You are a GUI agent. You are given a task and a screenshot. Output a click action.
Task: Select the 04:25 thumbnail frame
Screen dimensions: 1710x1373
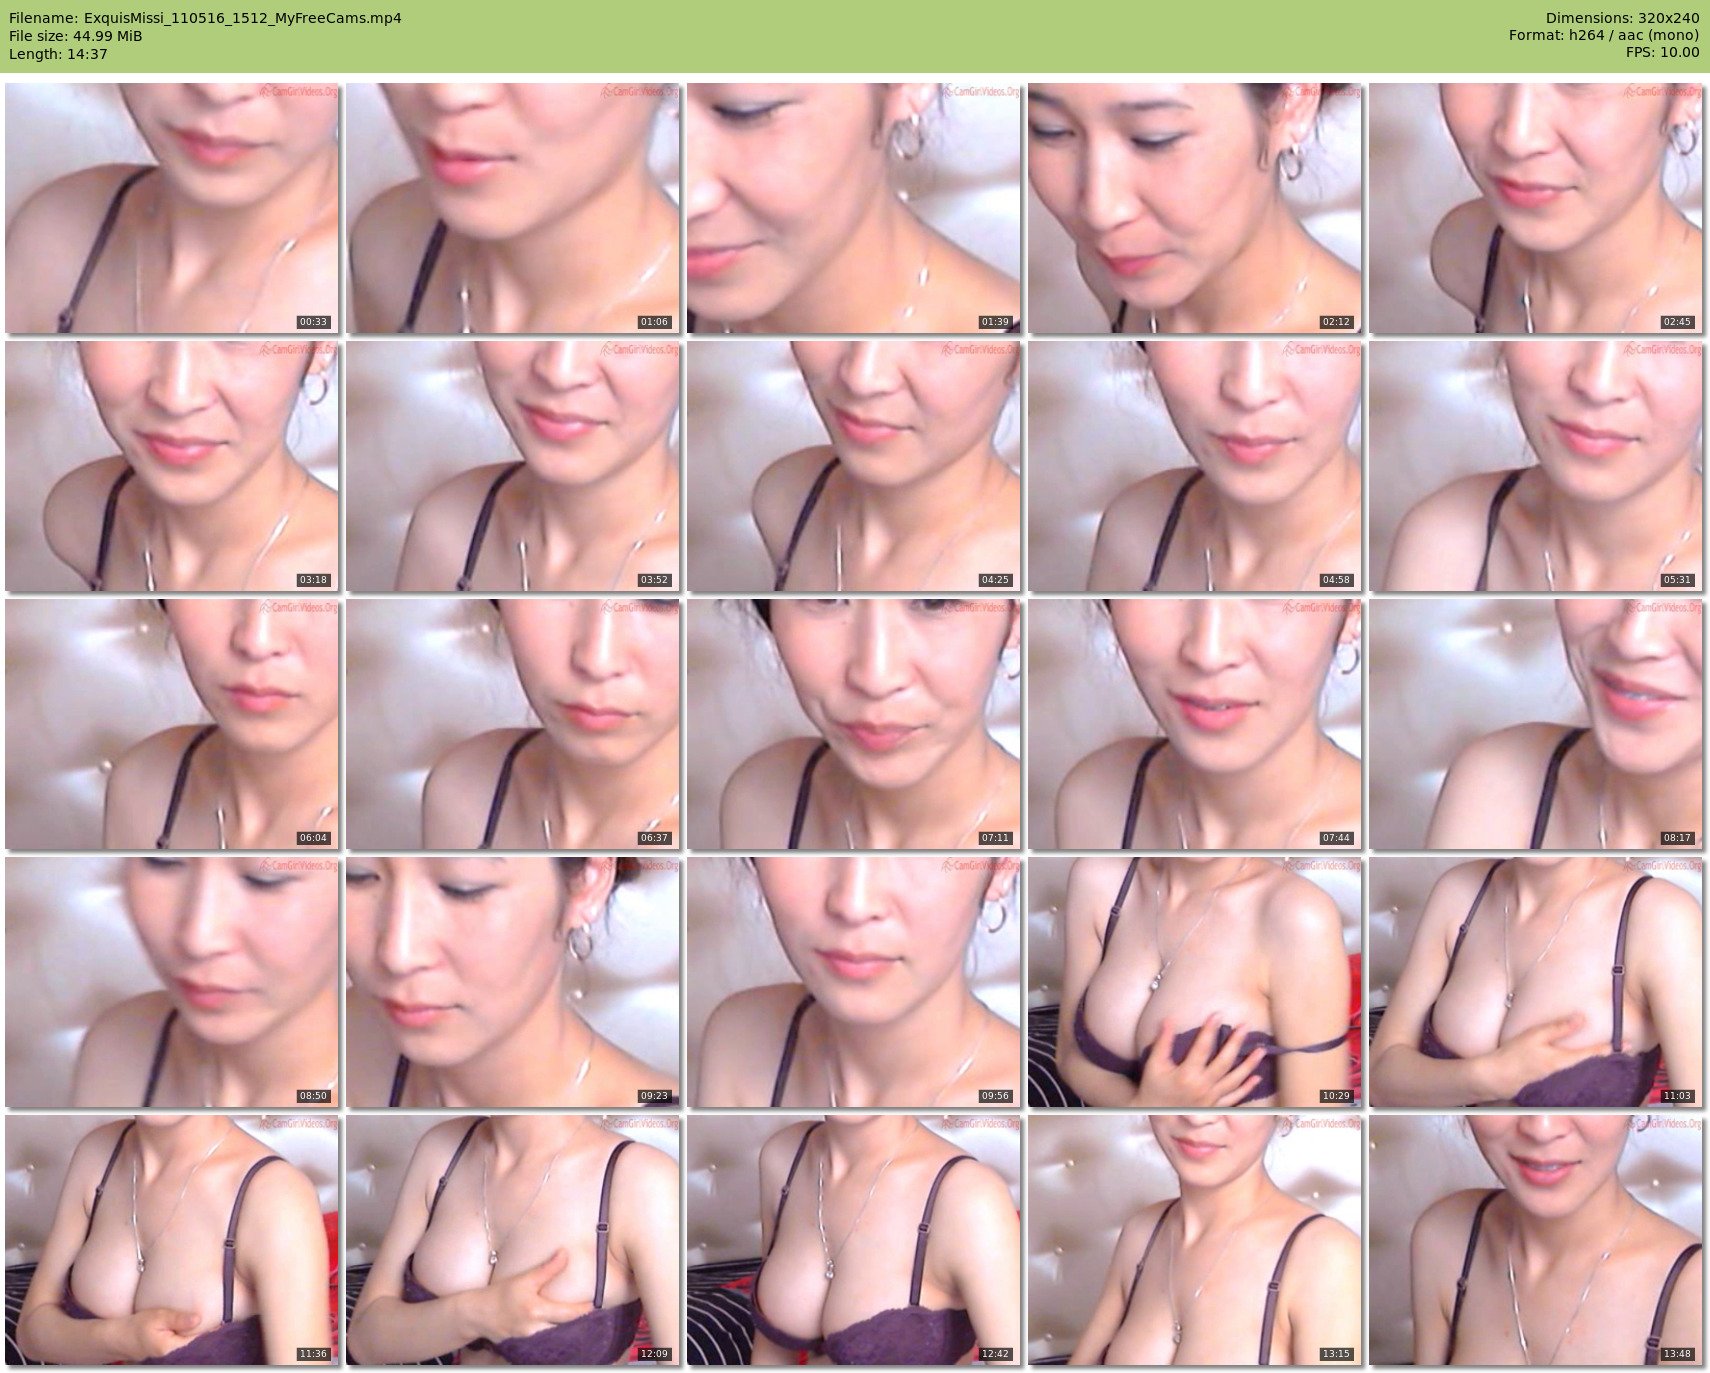tap(853, 466)
